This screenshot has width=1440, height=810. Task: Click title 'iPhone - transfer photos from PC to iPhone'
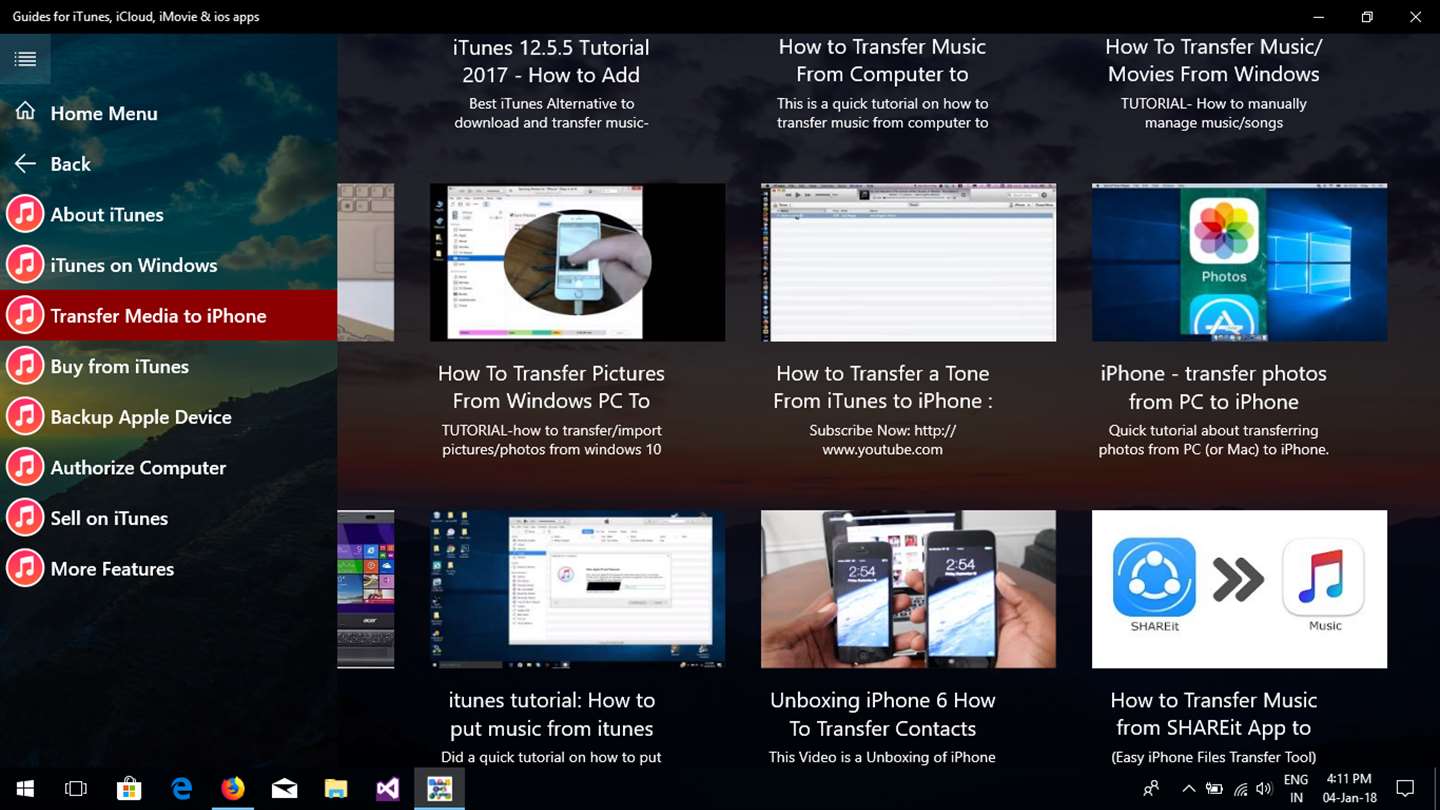point(1213,387)
